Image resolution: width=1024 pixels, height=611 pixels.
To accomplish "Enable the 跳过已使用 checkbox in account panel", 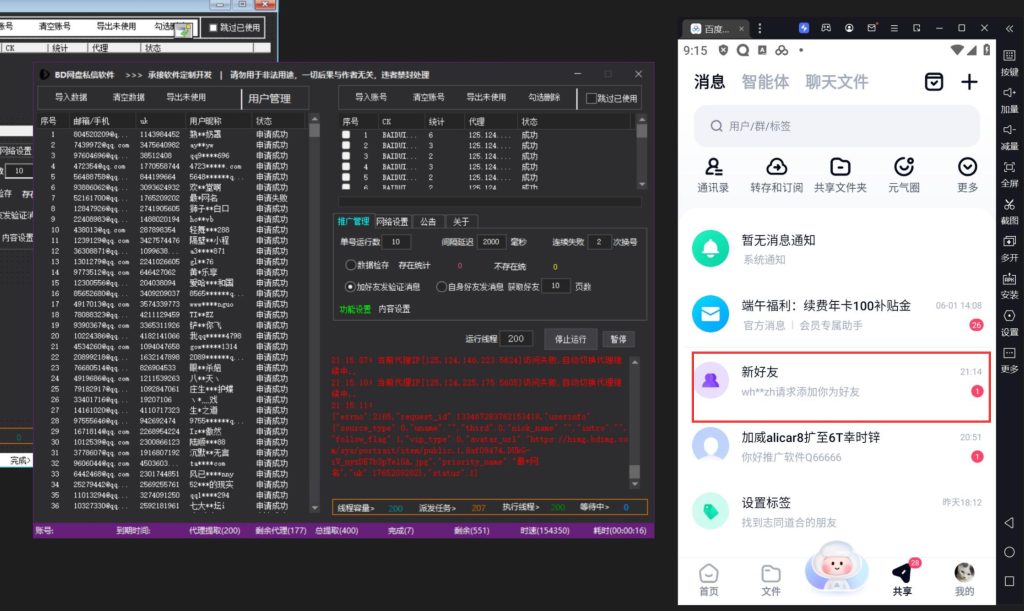I will click(592, 98).
